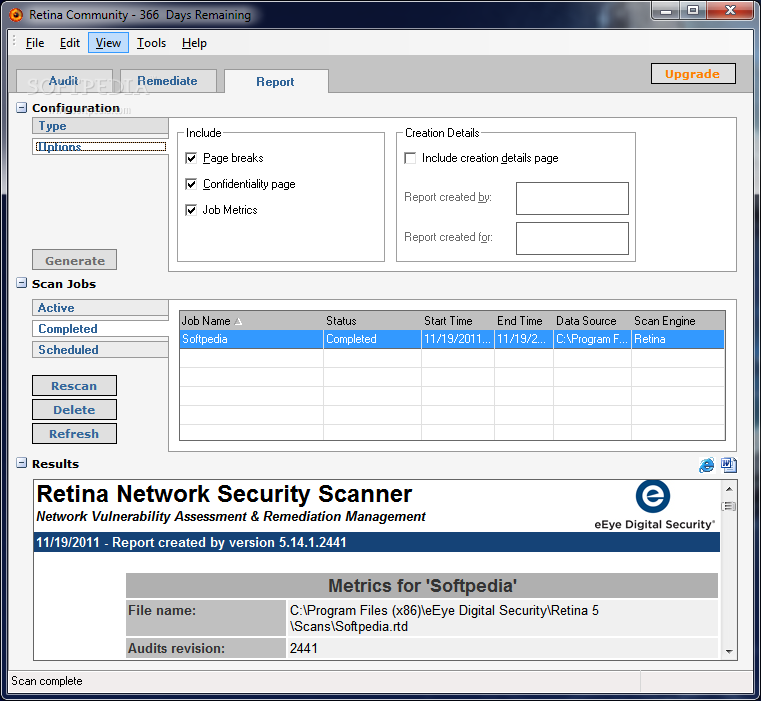Click the Start Time column header
The width and height of the screenshot is (761, 701).
(x=458, y=321)
